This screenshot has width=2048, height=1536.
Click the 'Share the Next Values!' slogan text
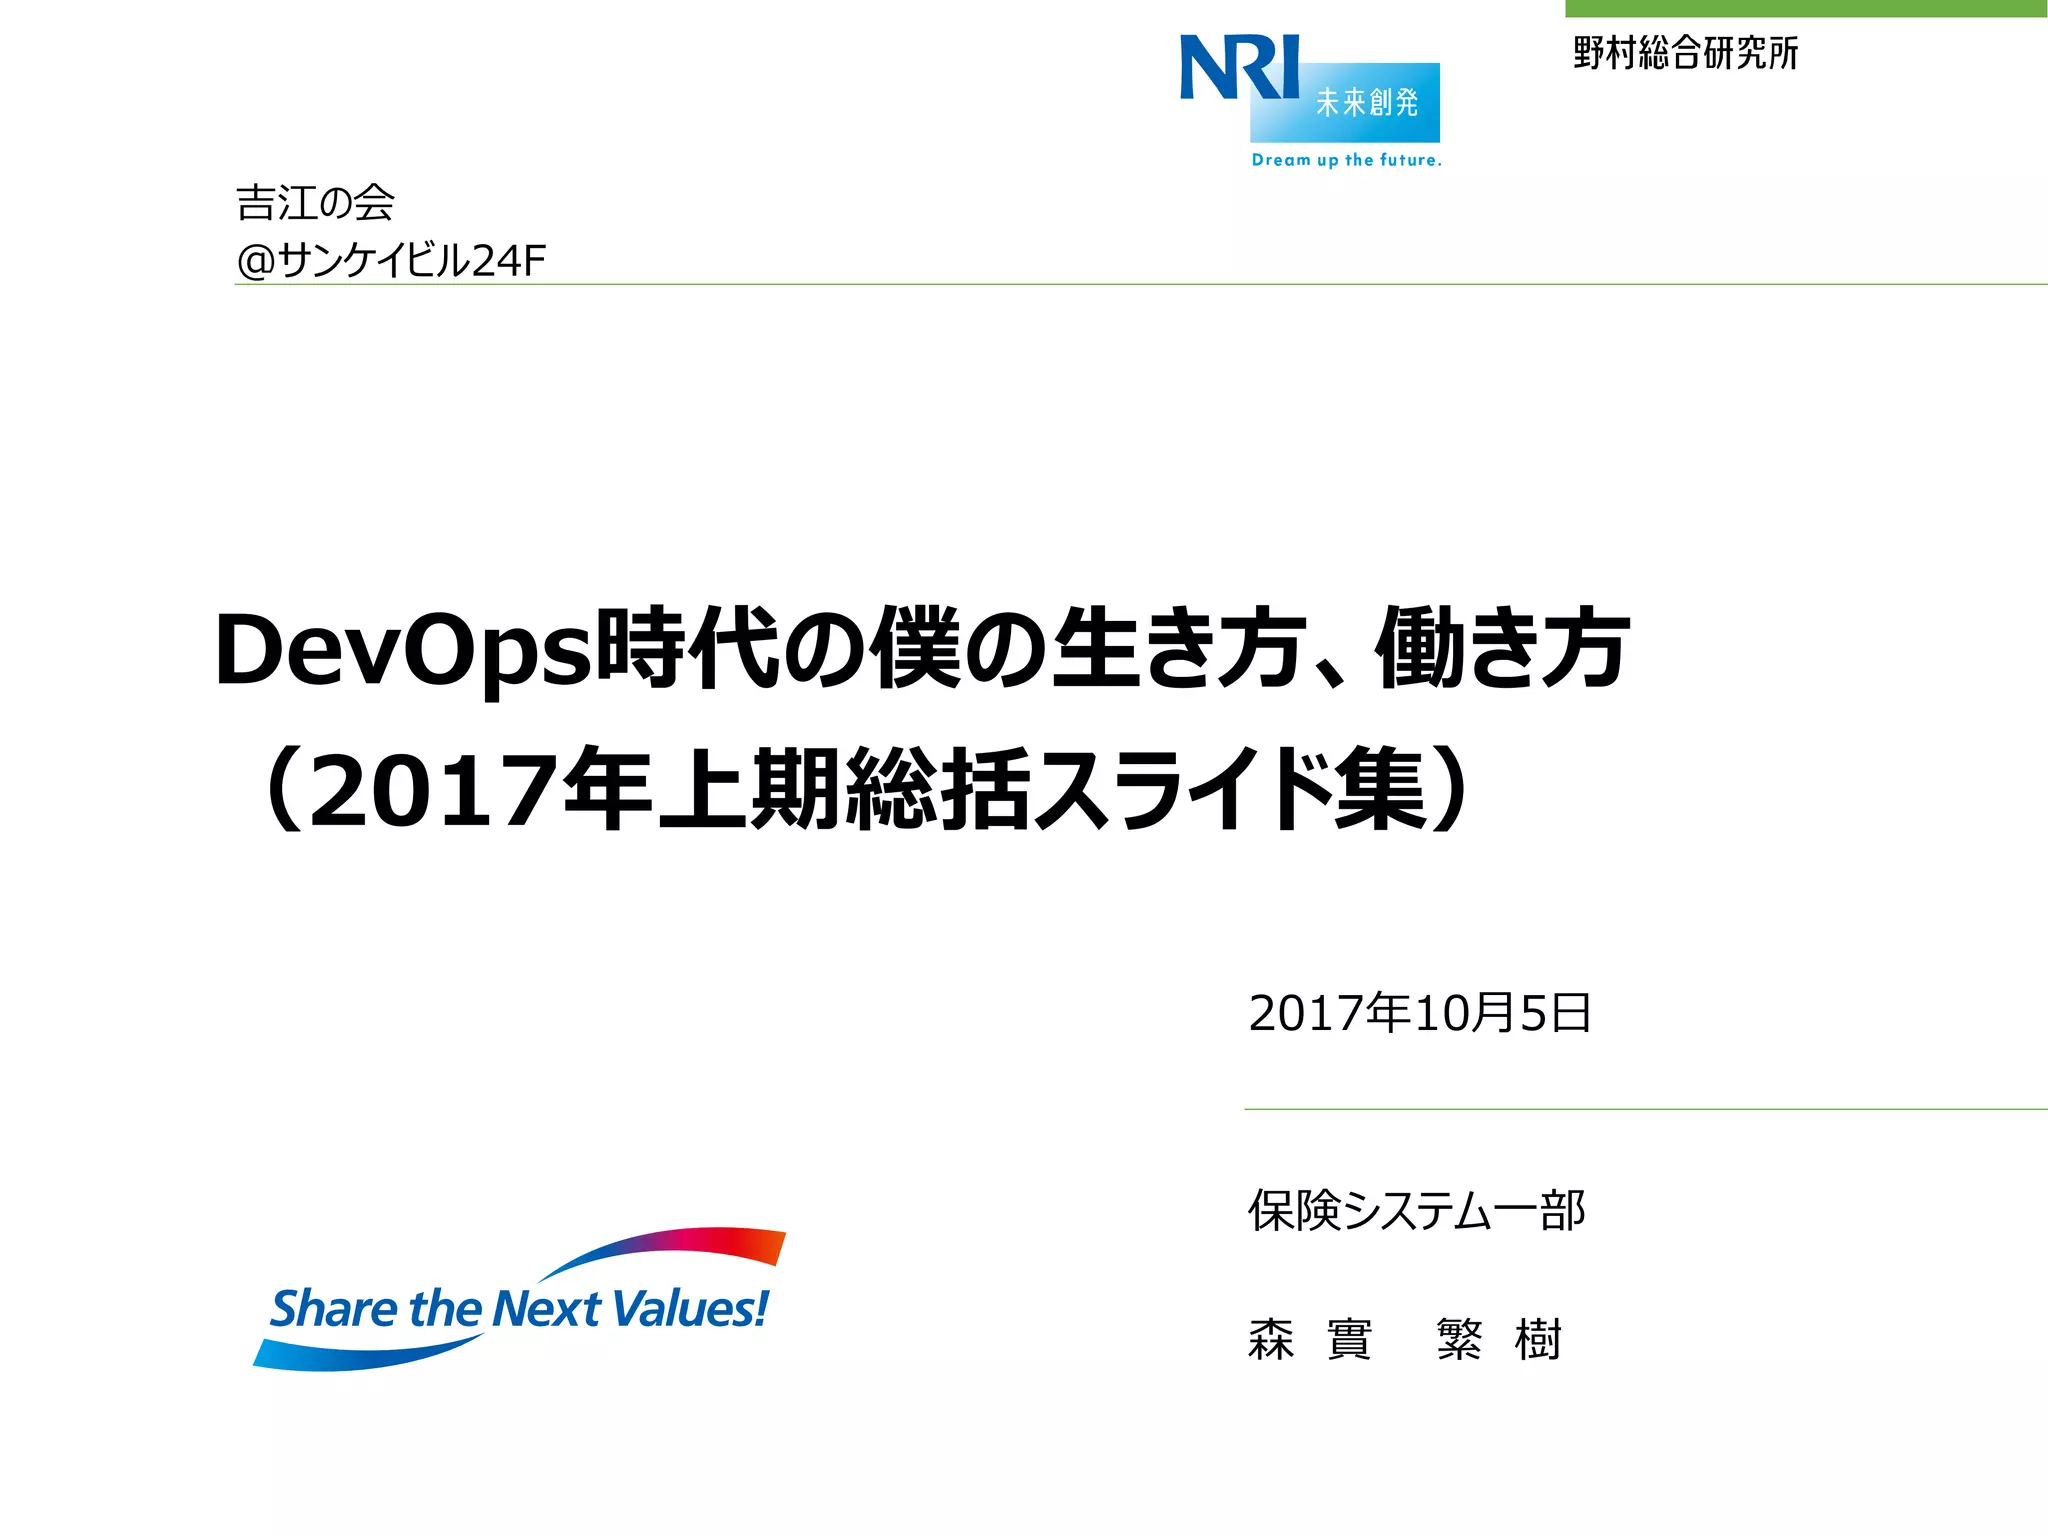519,1309
